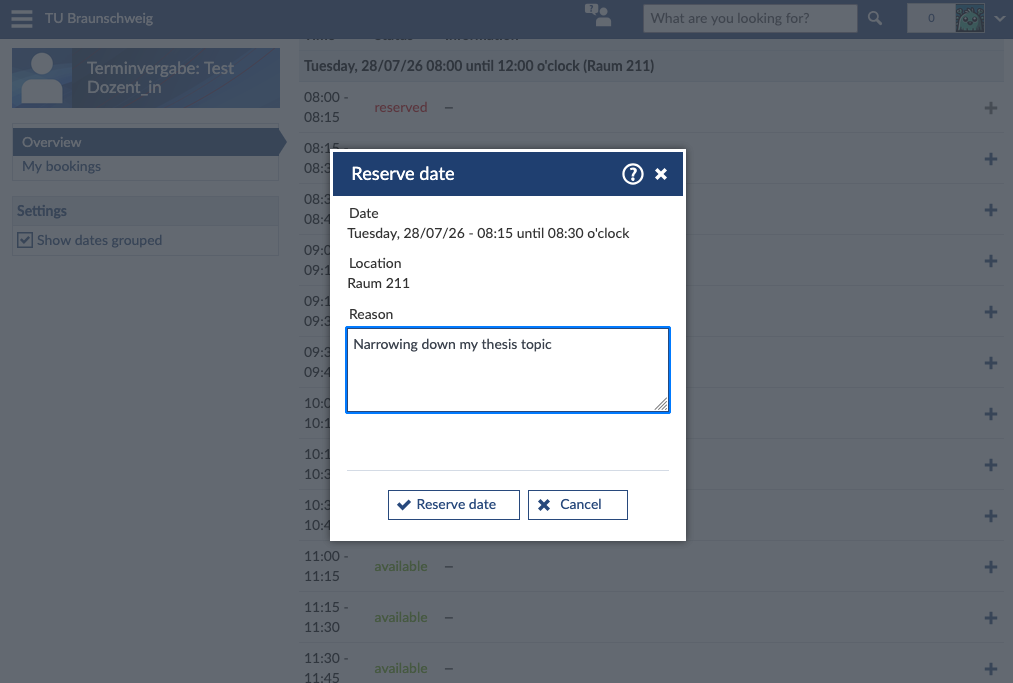Viewport: 1013px width, 683px height.
Task: Close the Reserve date dialog
Action: [661, 174]
